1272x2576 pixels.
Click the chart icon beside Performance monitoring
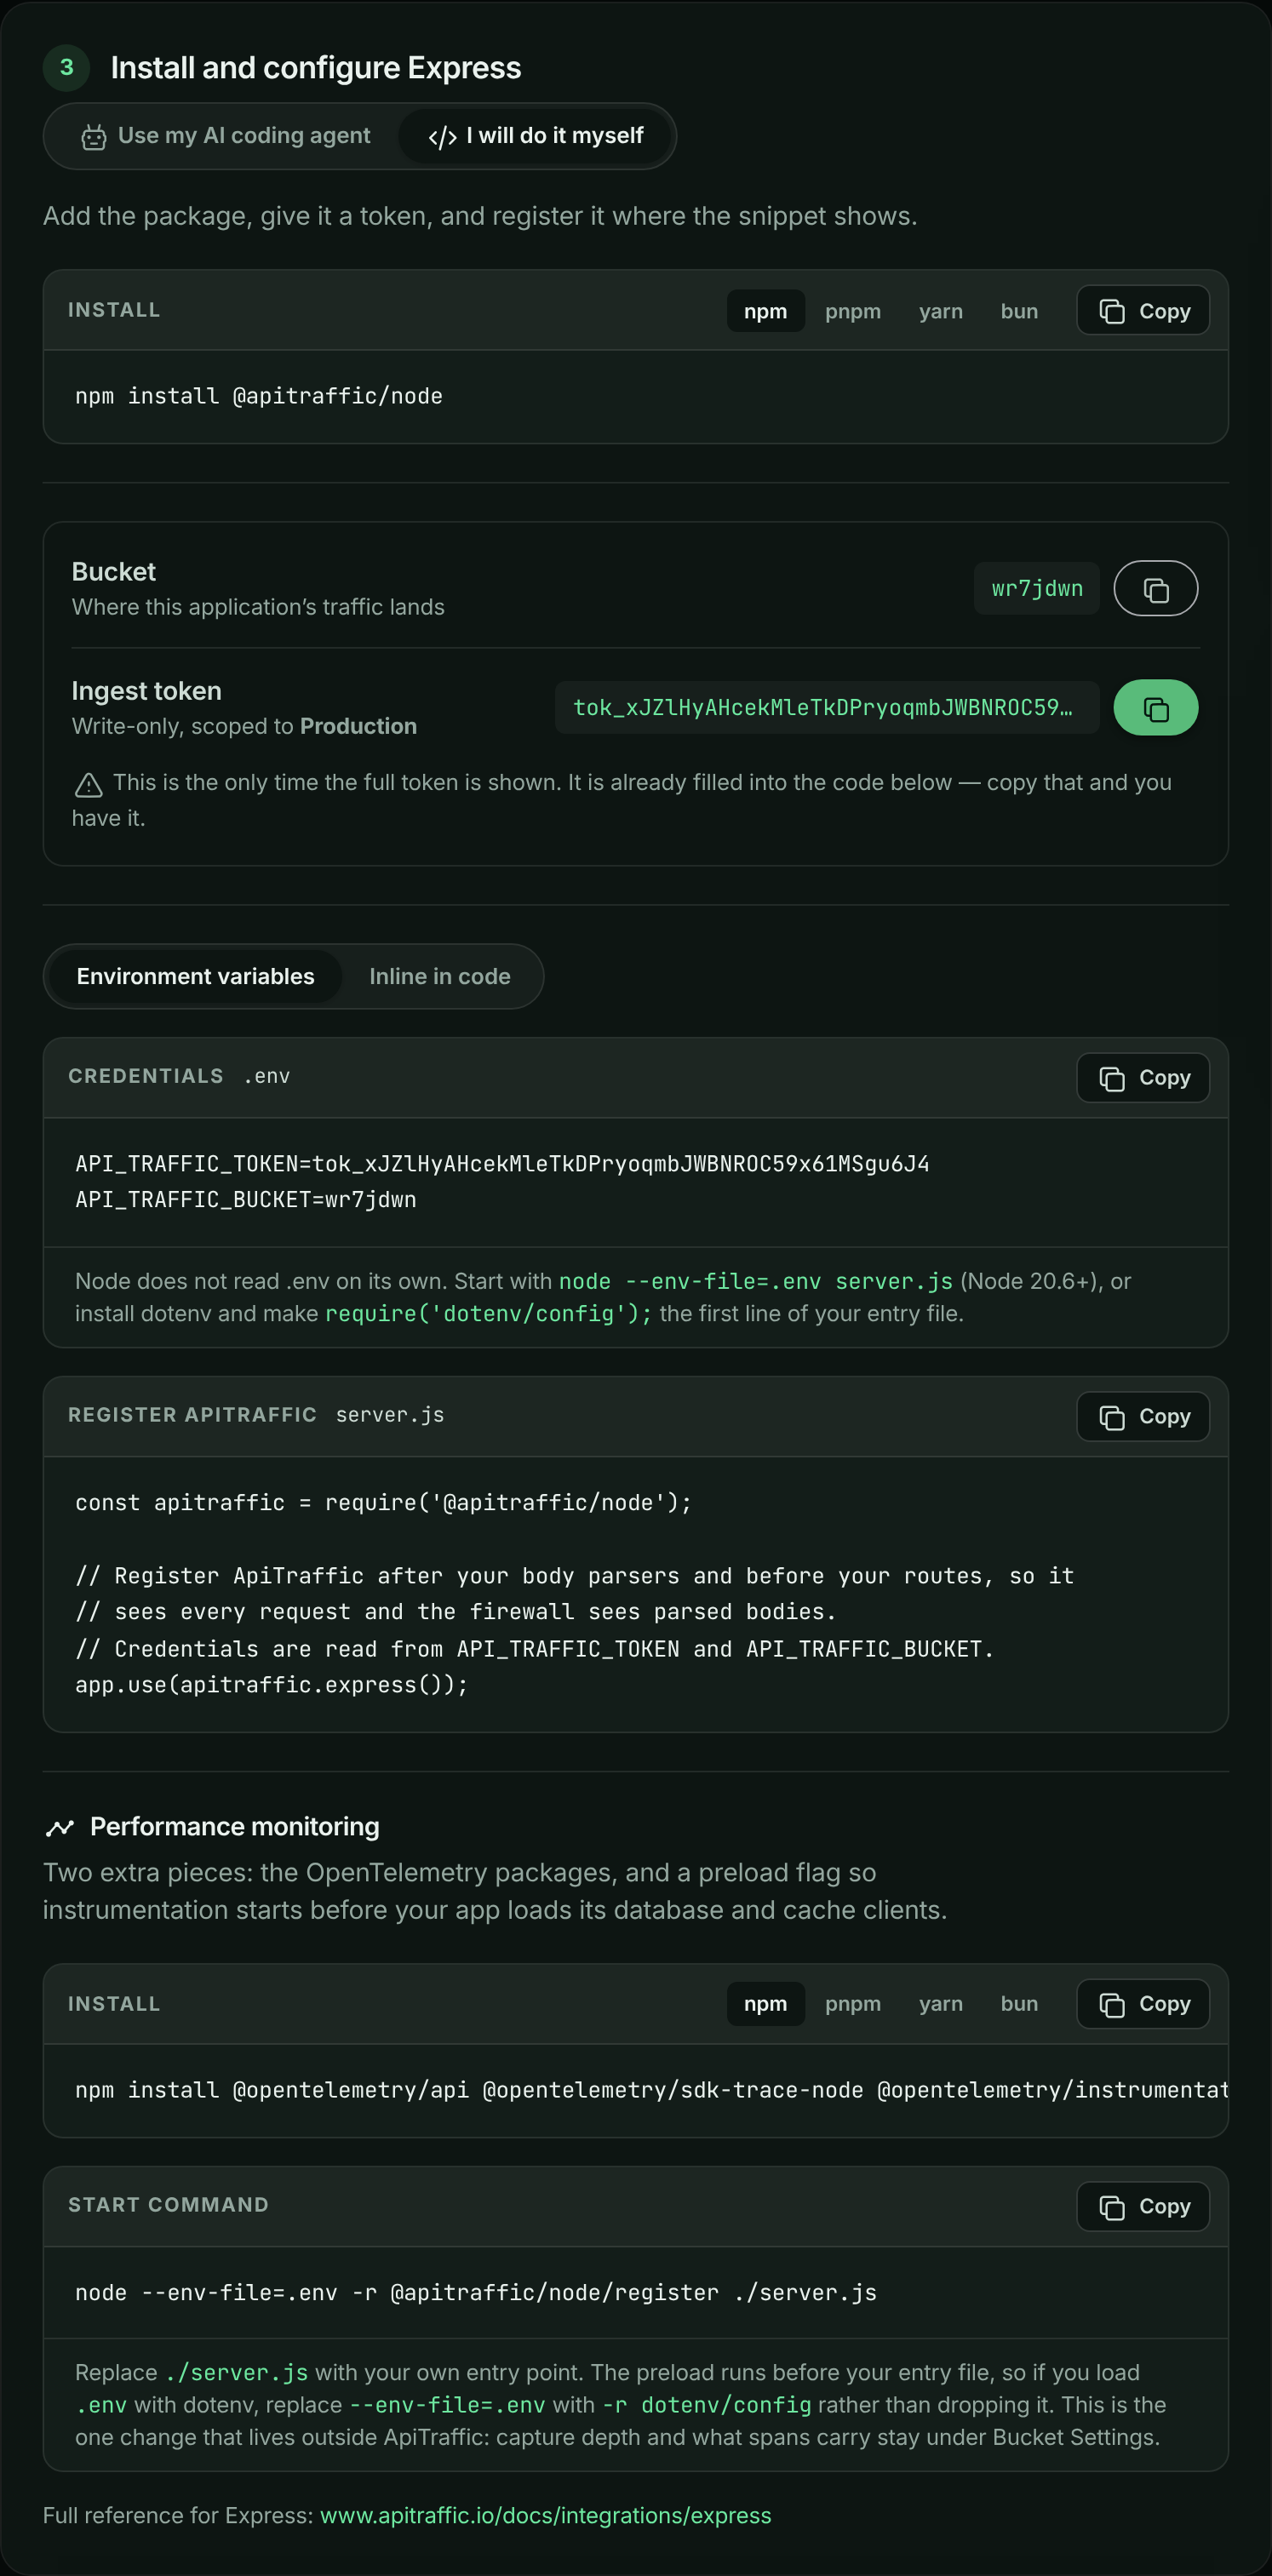pyautogui.click(x=60, y=1828)
